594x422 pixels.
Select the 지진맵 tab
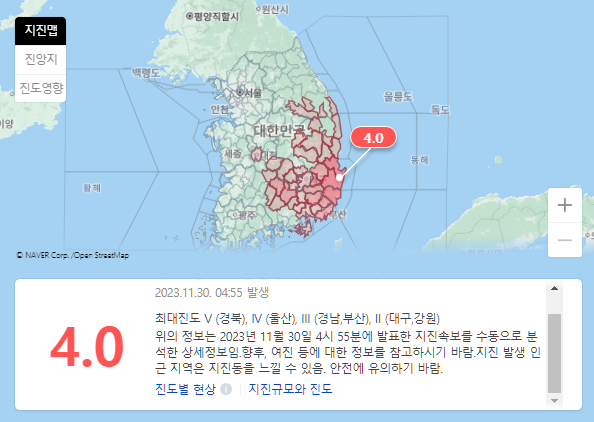click(x=41, y=31)
